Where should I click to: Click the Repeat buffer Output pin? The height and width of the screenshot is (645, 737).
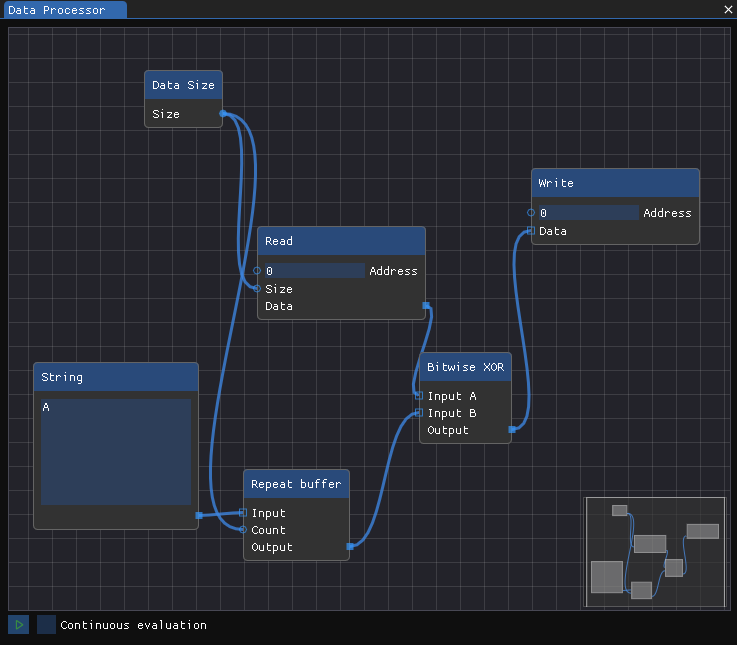[x=350, y=546]
